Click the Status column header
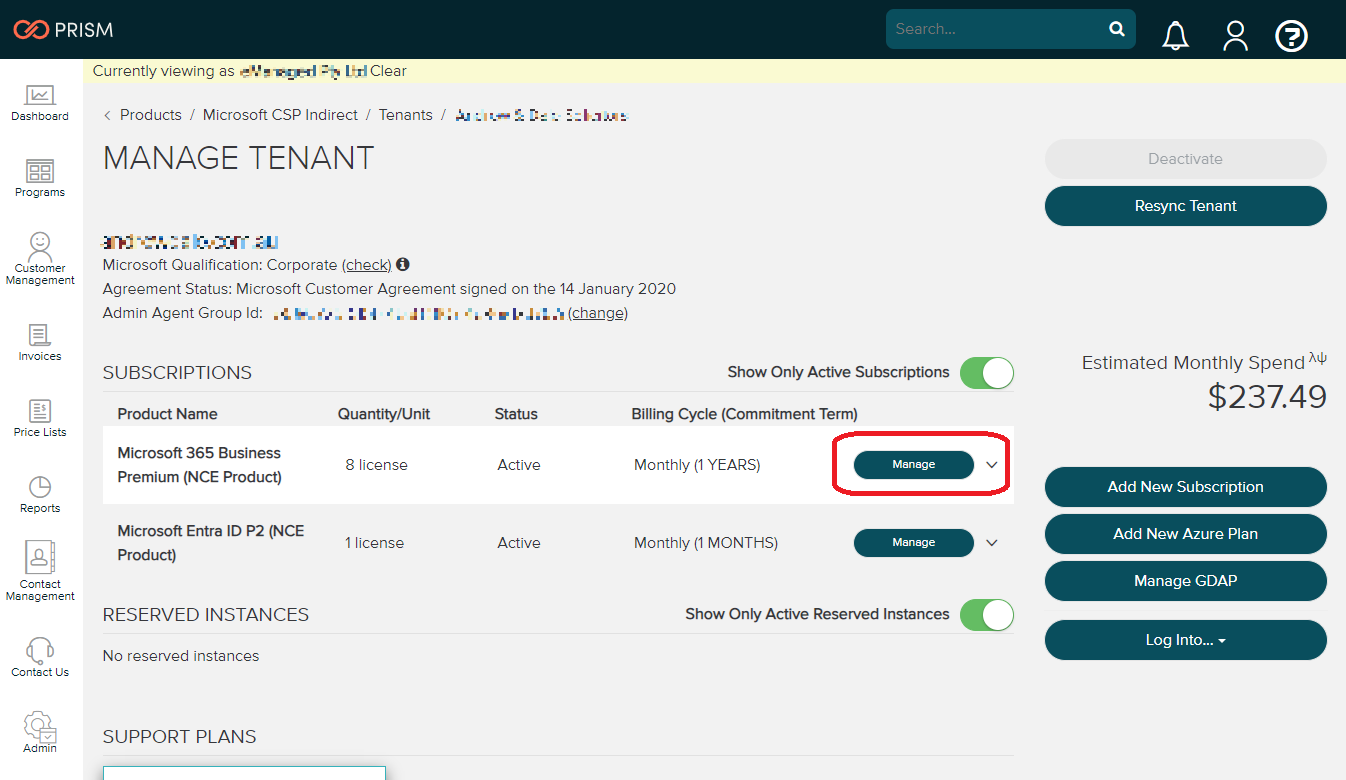 click(x=516, y=414)
